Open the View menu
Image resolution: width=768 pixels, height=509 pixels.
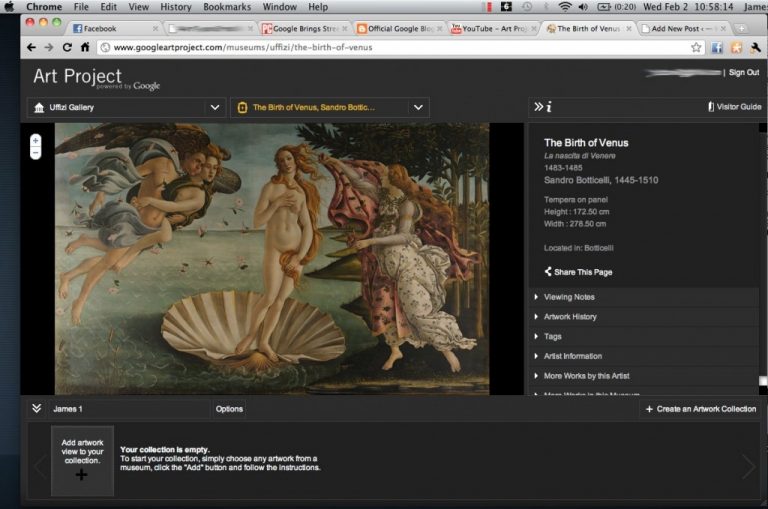pos(139,7)
